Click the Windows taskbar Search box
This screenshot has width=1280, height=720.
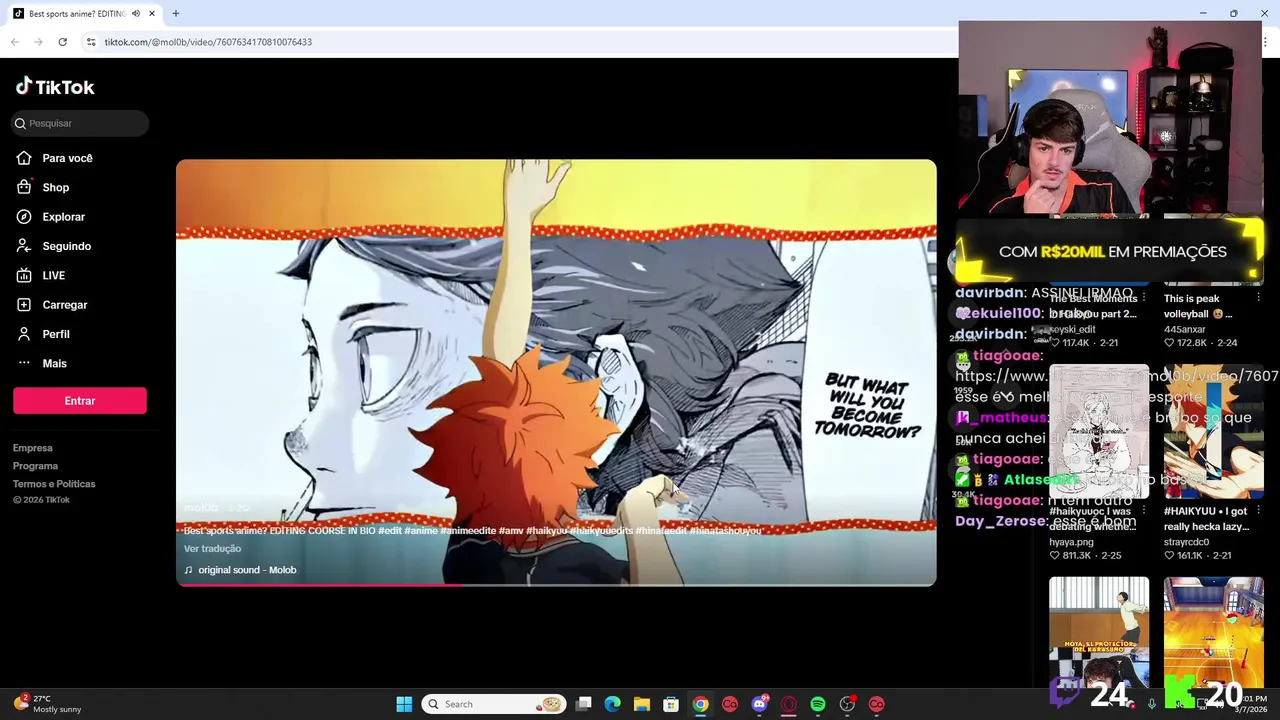[x=494, y=704]
